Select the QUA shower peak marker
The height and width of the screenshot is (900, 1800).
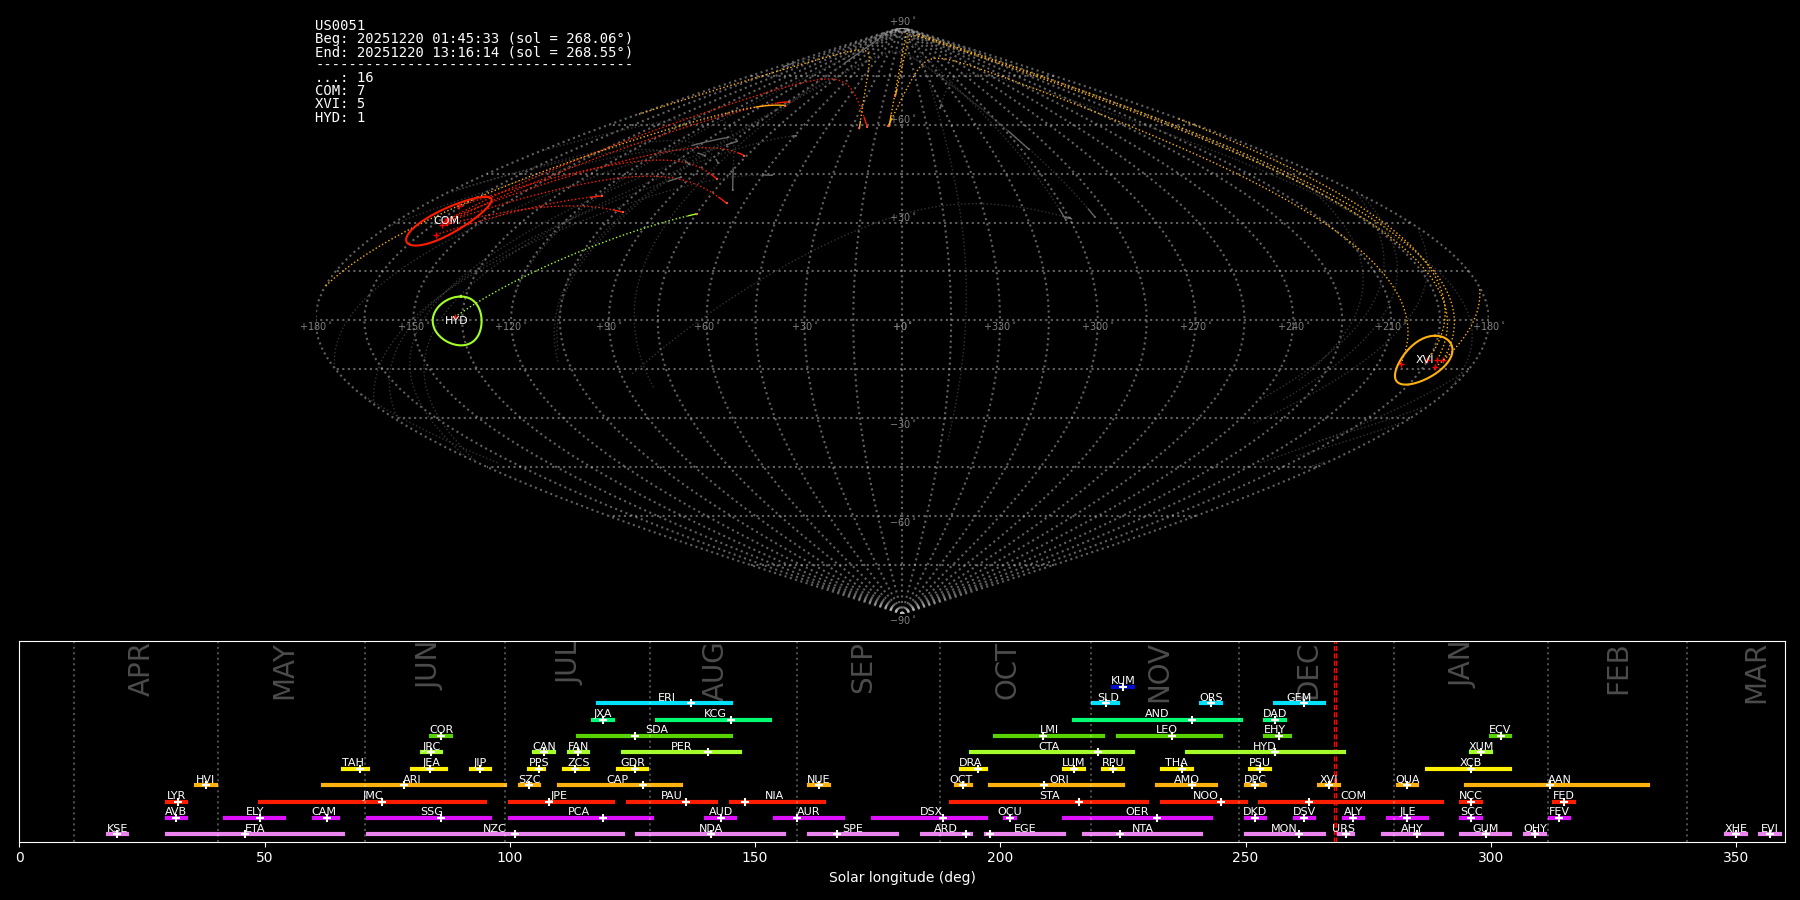pyautogui.click(x=1407, y=785)
